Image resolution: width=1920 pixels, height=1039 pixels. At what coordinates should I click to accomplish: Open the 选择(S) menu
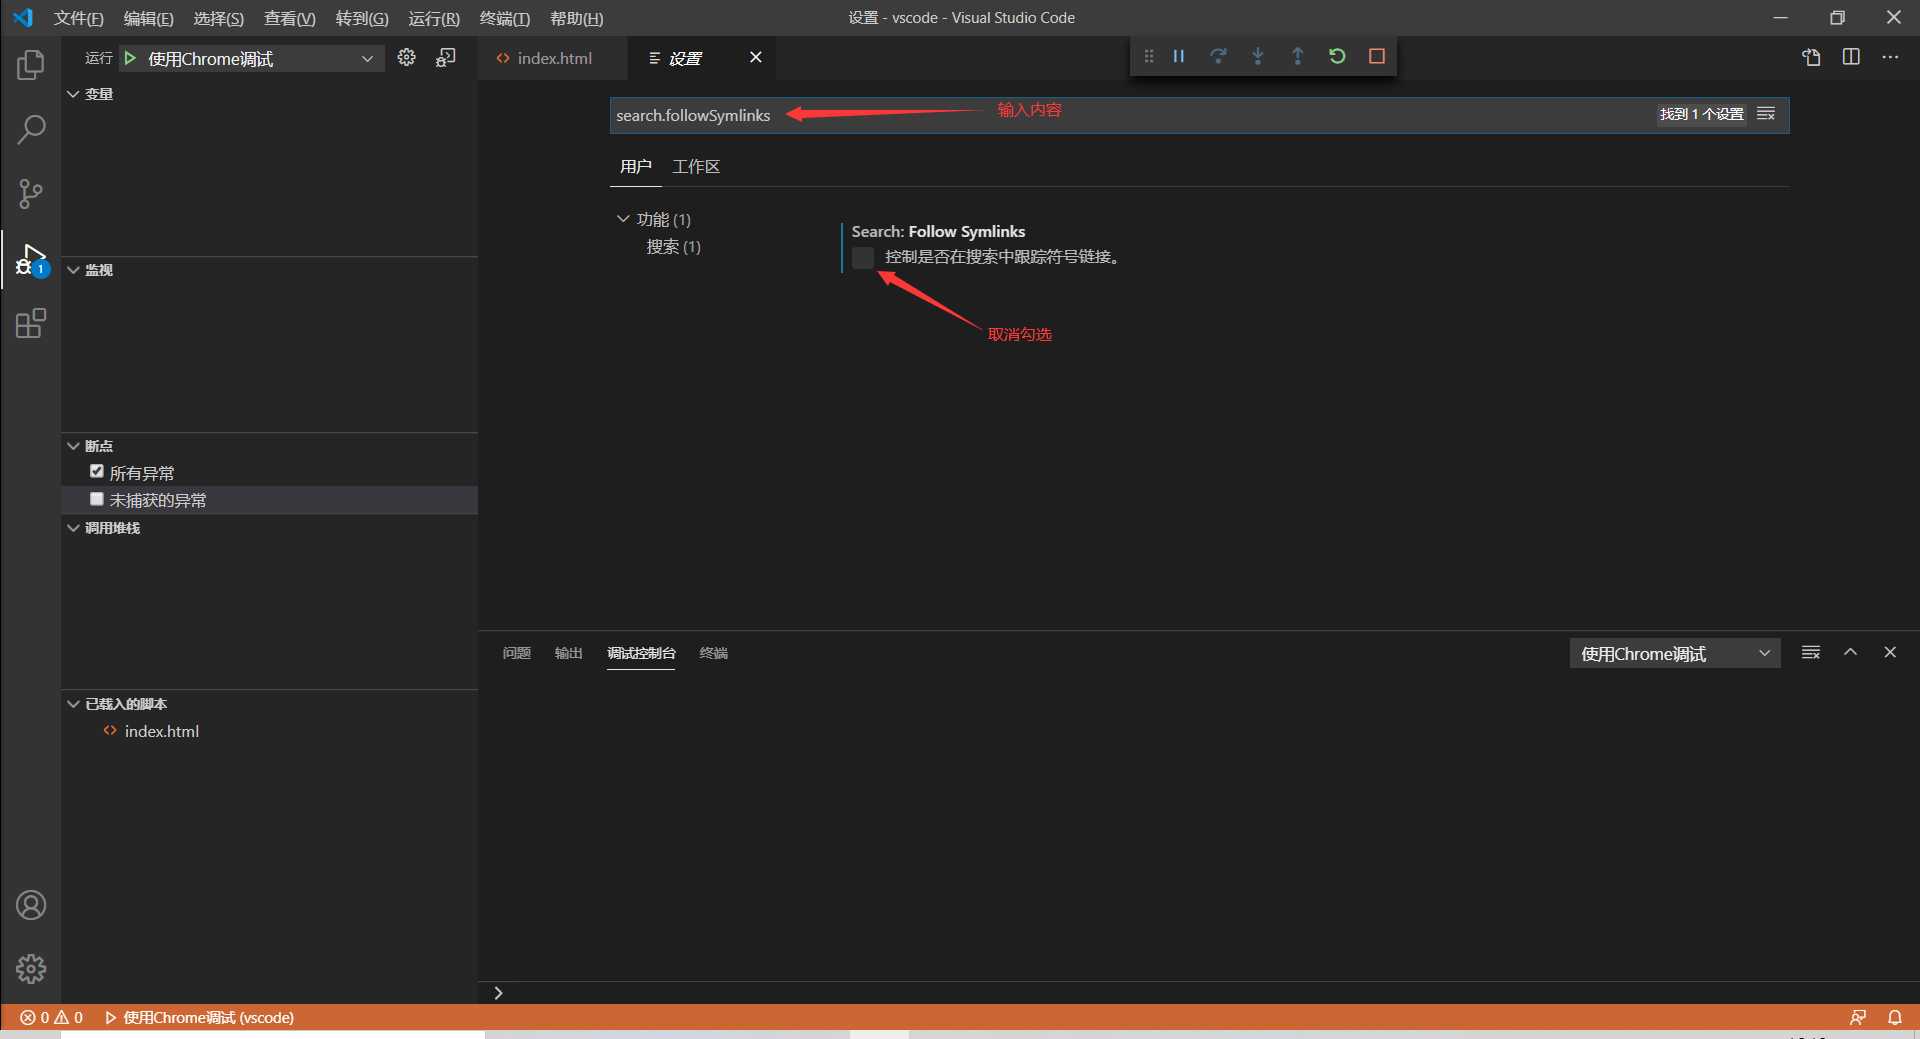[218, 18]
